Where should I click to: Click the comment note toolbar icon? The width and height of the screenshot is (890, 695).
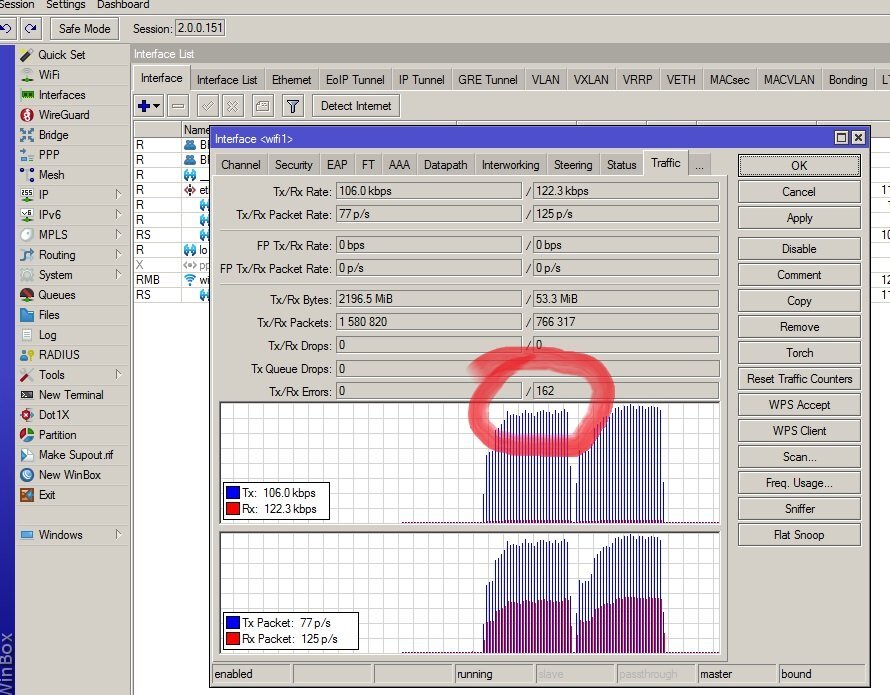pyautogui.click(x=262, y=106)
